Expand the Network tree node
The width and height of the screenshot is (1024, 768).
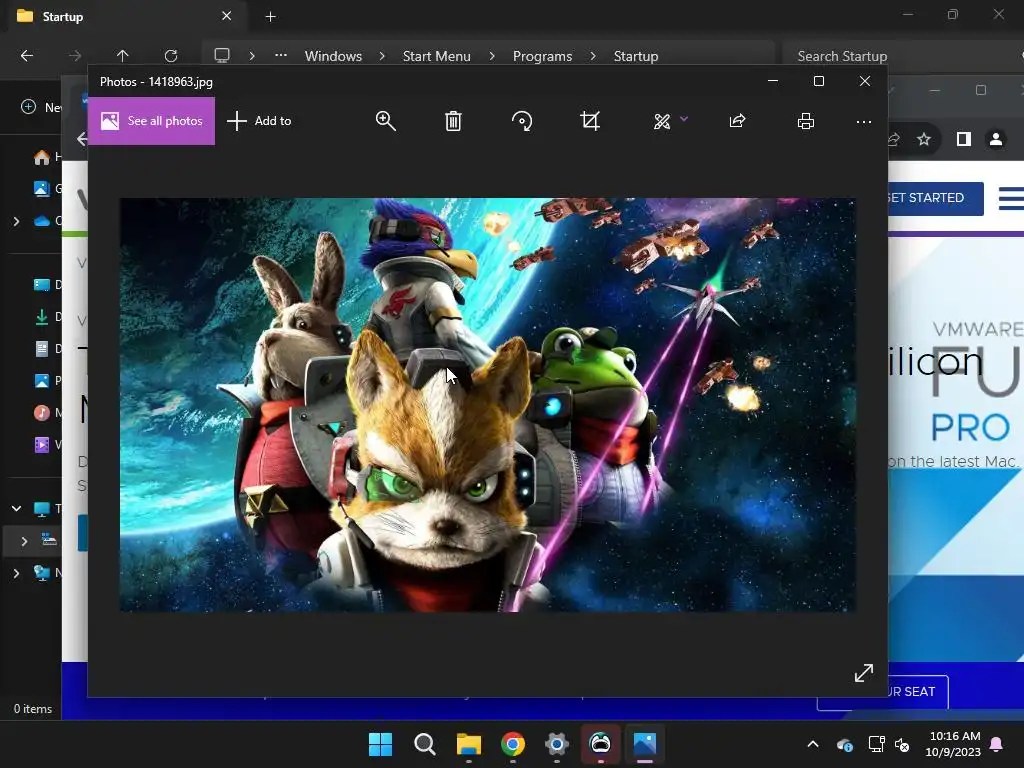coord(16,573)
